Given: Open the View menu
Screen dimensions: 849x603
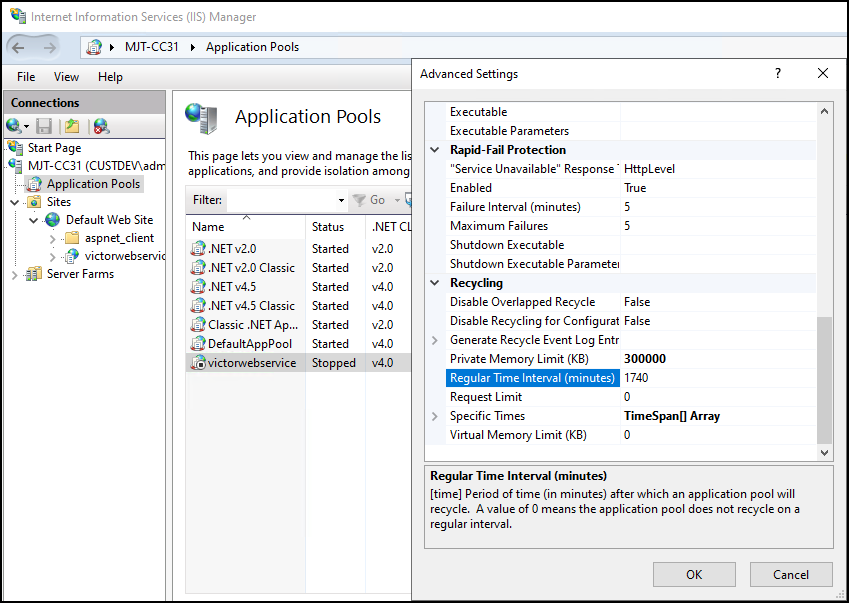Looking at the screenshot, I should point(66,76).
